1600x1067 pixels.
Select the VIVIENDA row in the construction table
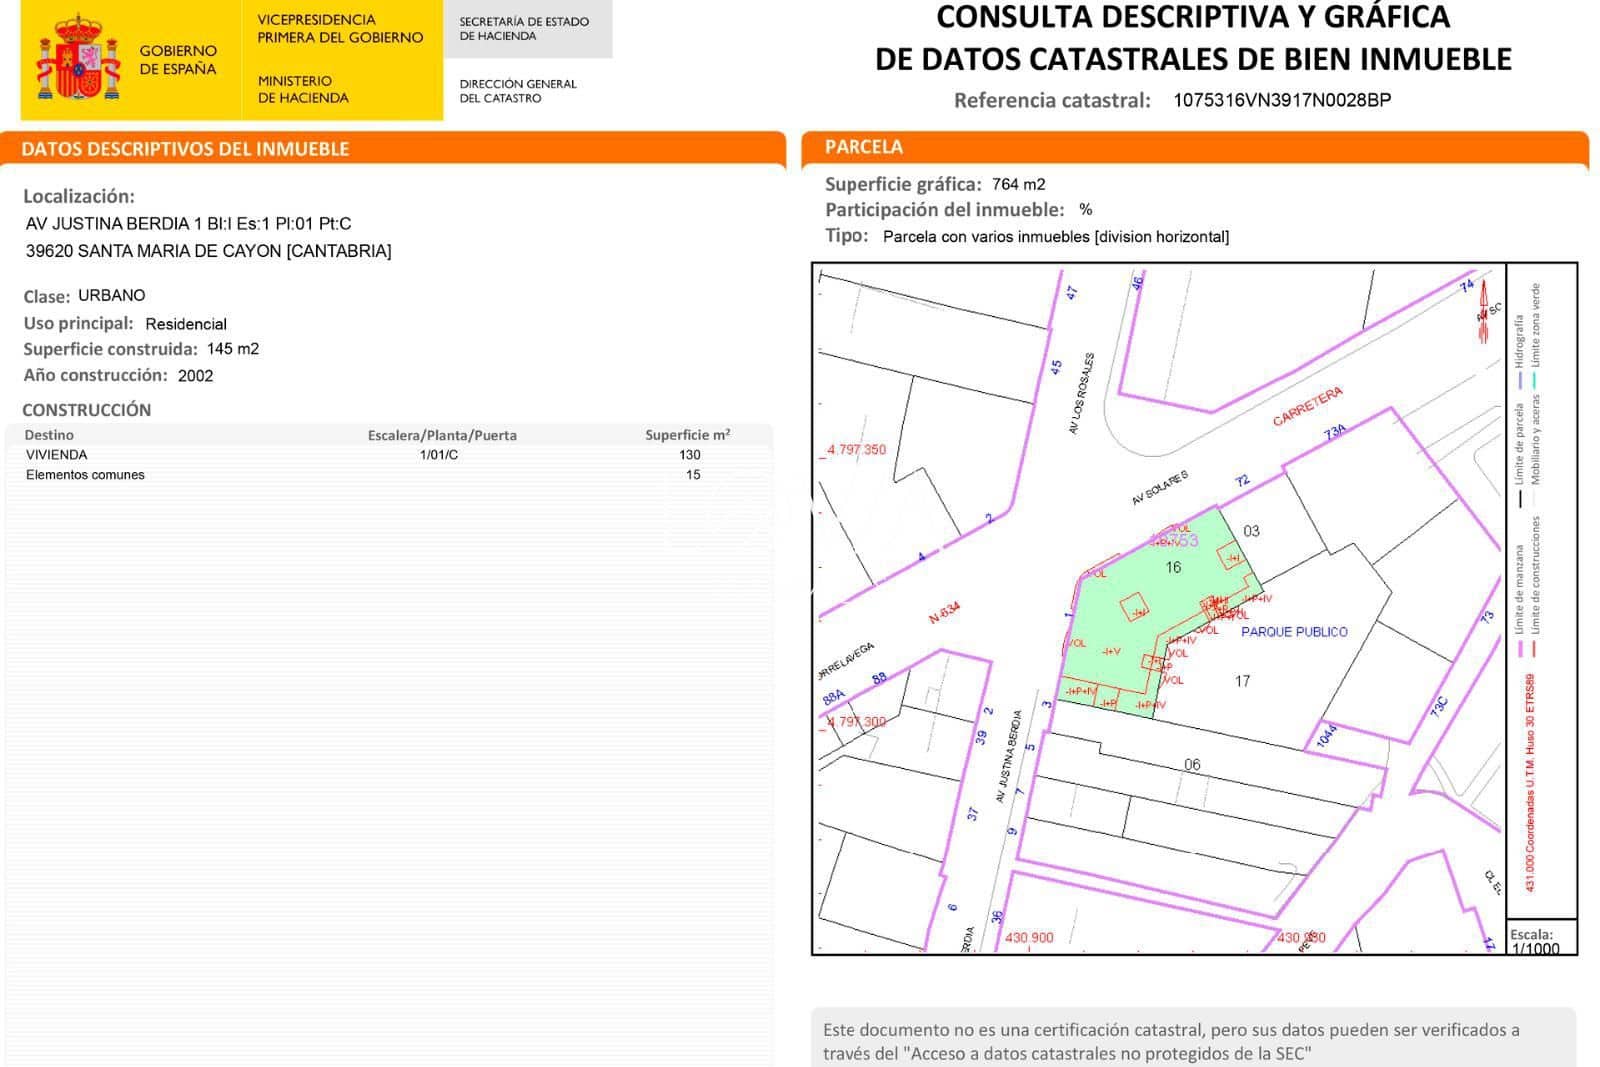(x=57, y=455)
